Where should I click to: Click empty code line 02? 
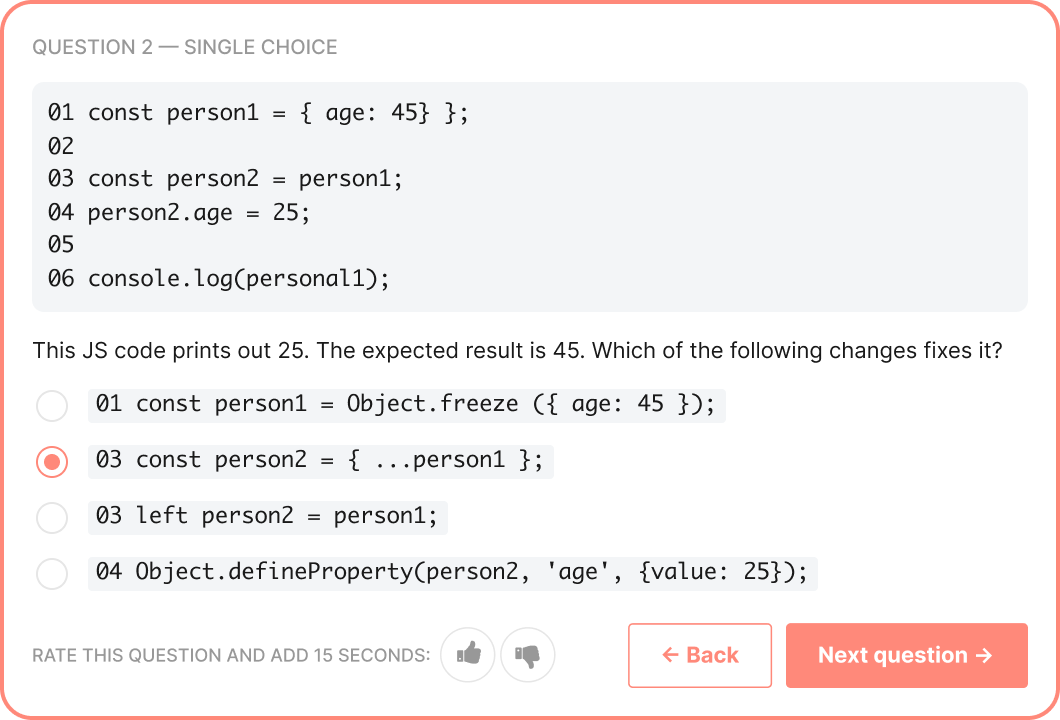point(61,146)
